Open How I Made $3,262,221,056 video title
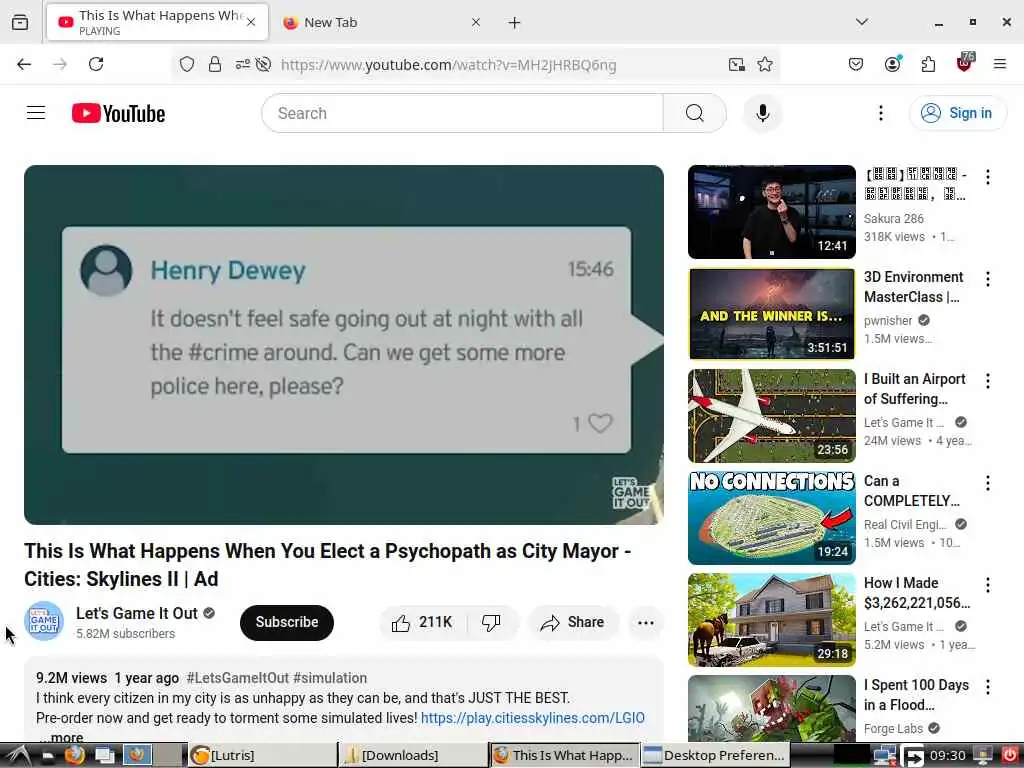 917,592
